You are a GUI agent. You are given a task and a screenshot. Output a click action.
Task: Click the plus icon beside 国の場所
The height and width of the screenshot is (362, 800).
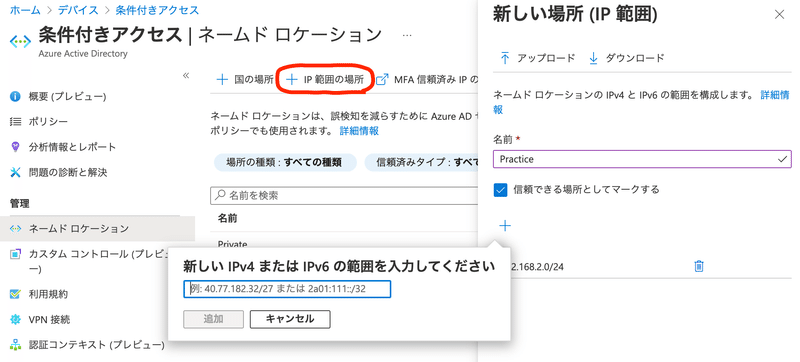coord(222,80)
